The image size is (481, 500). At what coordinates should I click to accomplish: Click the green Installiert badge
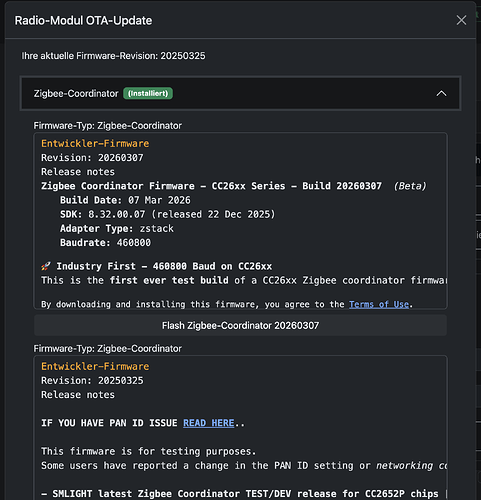(x=148, y=94)
